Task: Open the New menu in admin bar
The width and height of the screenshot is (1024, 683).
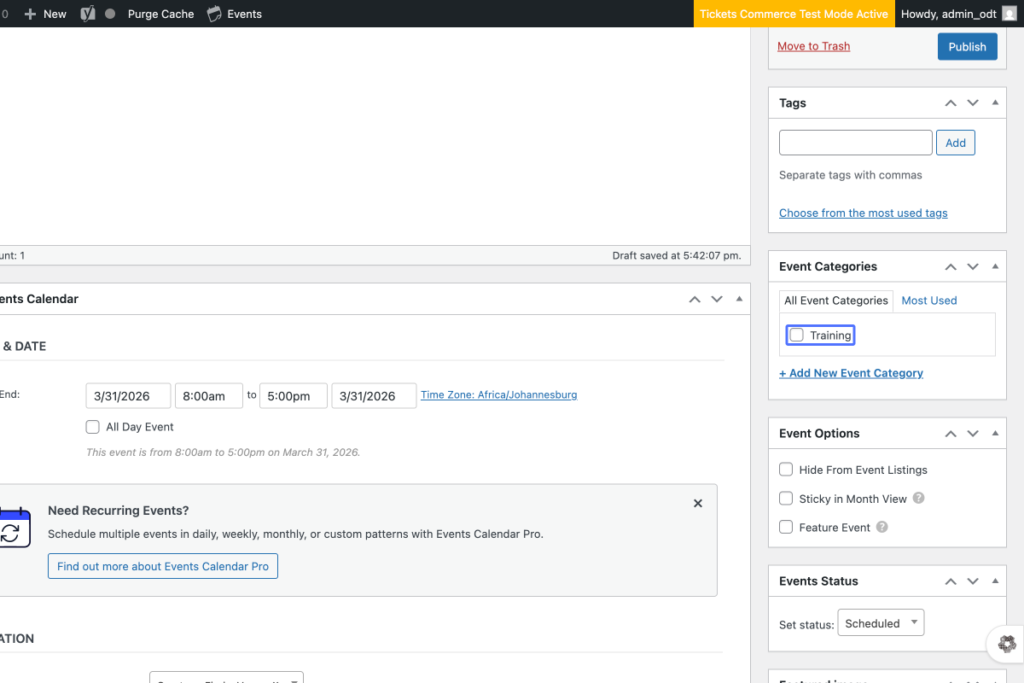Action: pyautogui.click(x=45, y=14)
